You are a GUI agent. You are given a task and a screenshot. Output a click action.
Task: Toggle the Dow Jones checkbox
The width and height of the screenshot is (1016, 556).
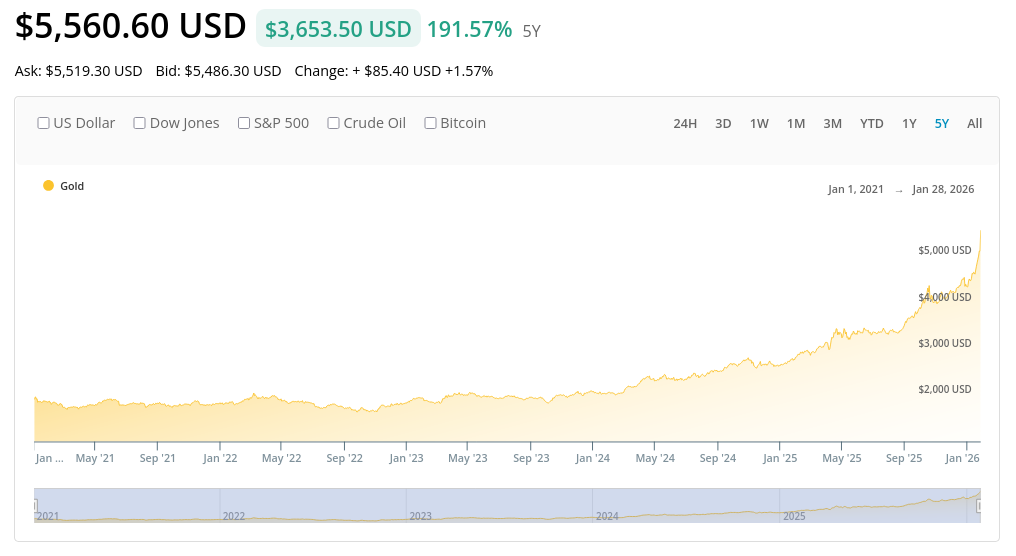(x=140, y=123)
